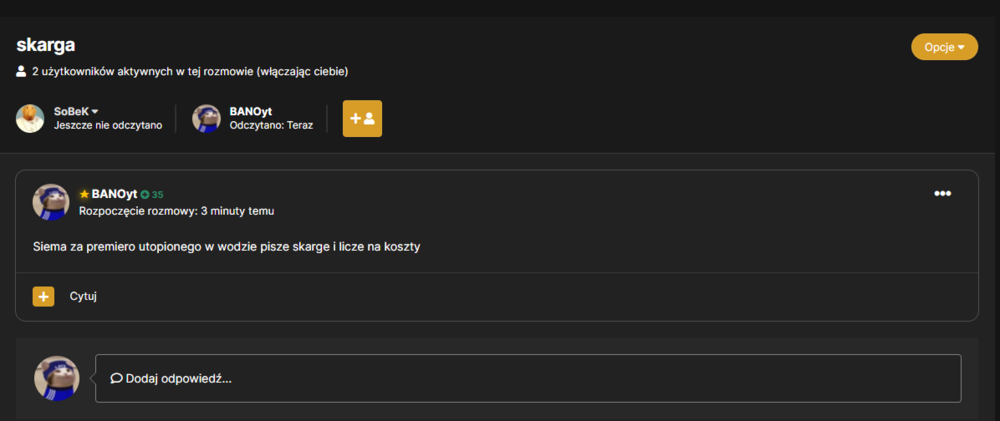Click the BANOyt author name in the message
The image size is (1000, 421).
114,194
